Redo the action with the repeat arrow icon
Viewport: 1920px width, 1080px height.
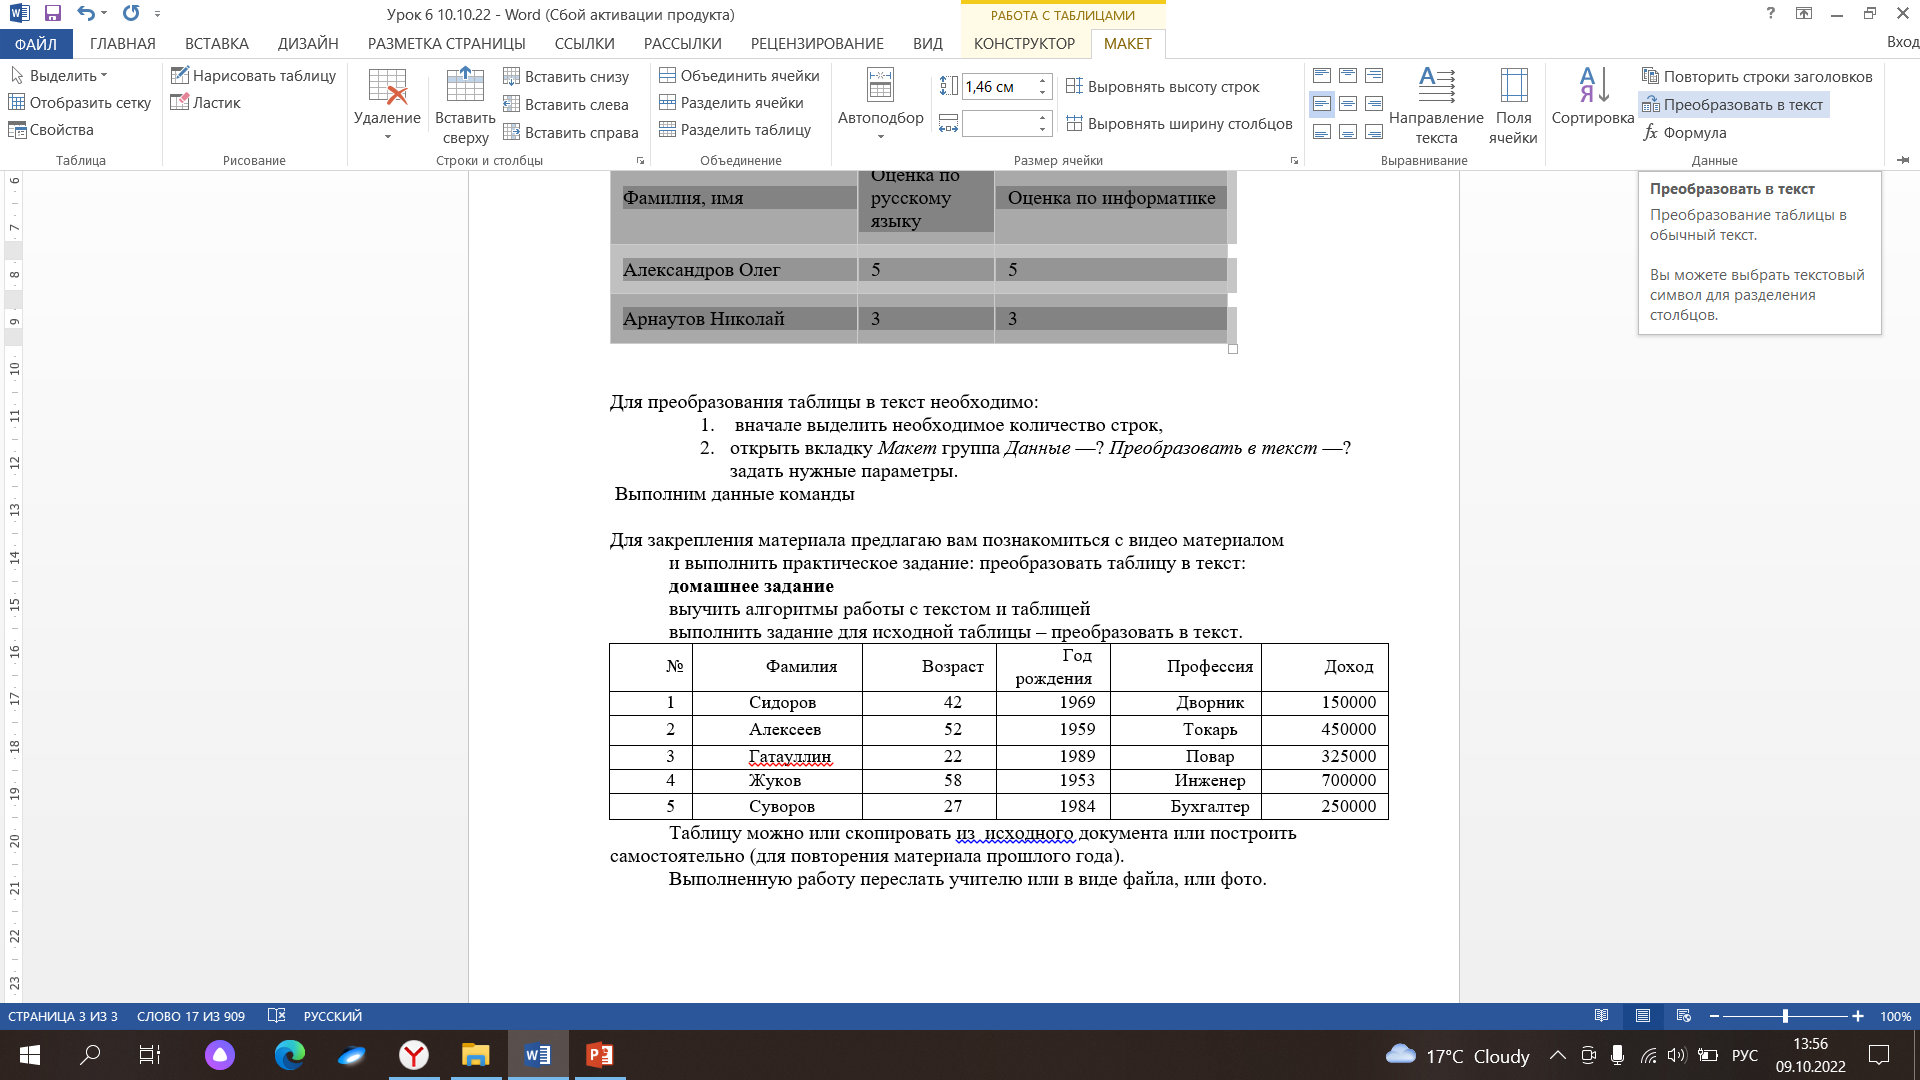[x=131, y=14]
